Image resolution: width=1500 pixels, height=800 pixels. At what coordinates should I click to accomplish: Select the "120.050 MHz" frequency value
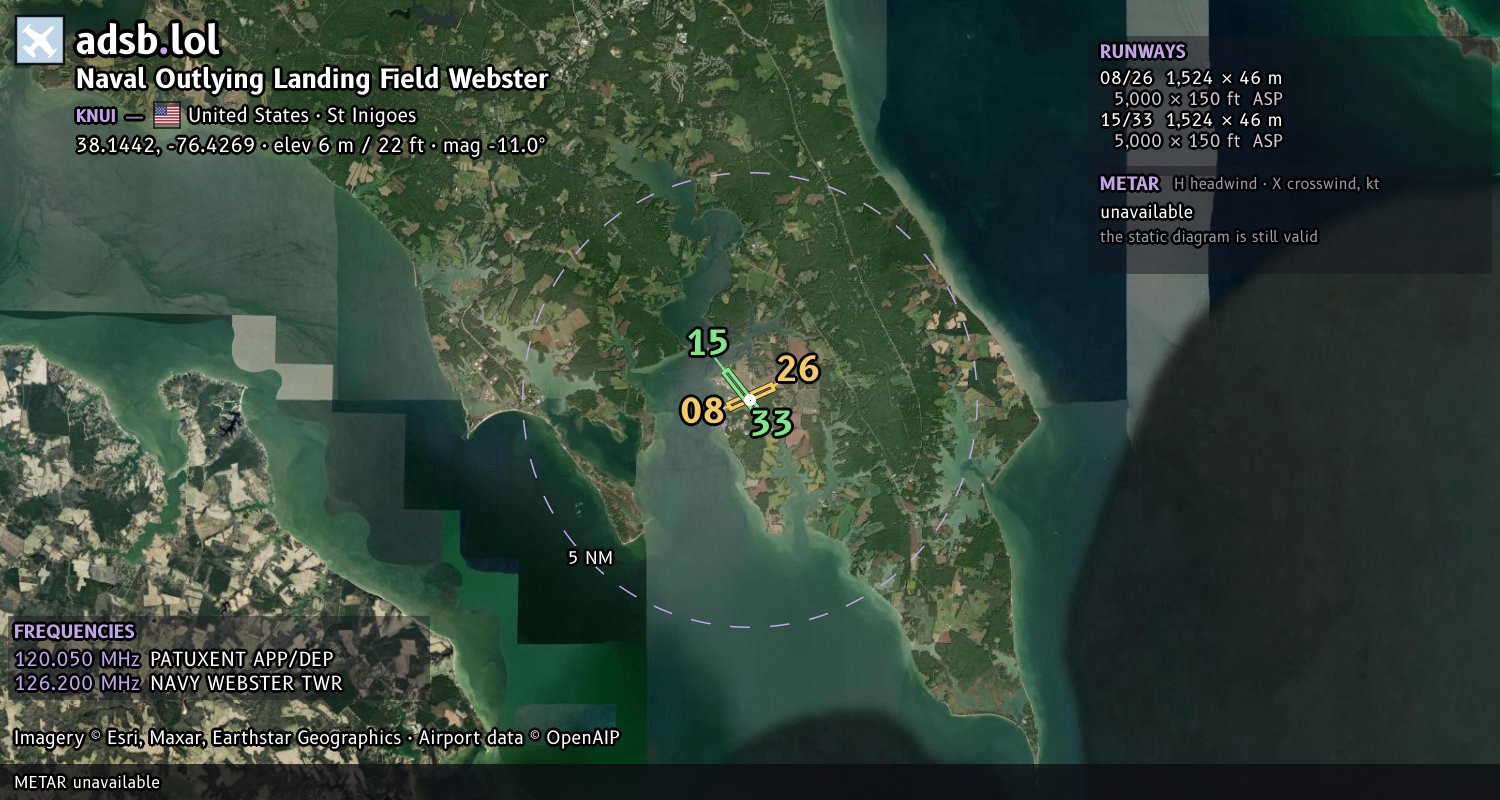click(x=77, y=659)
